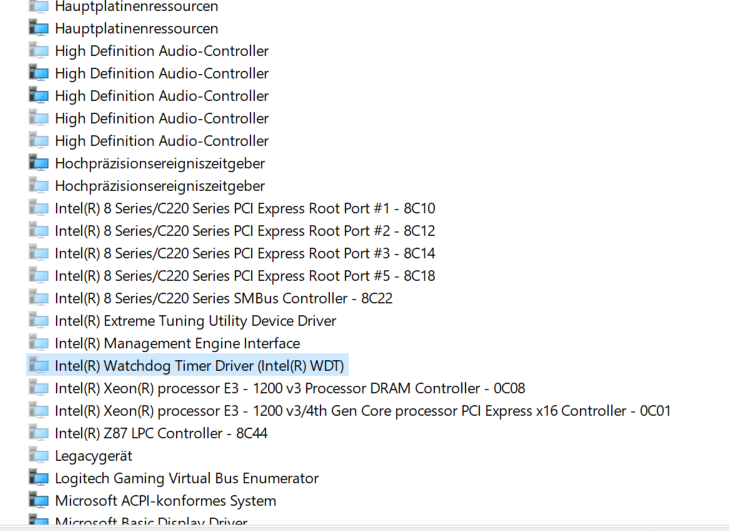Click the icon of Intel(R) Management Engine Interface
The image size is (729, 531).
point(39,343)
